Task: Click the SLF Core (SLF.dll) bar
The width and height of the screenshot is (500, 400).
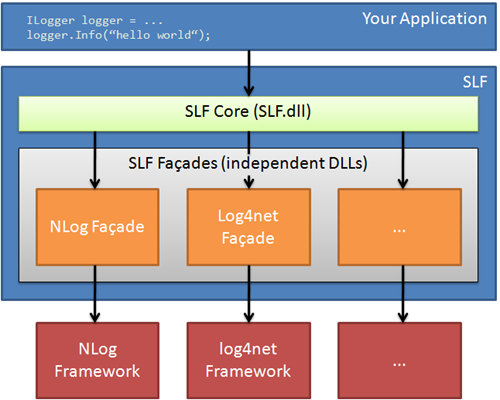Action: pos(248,114)
